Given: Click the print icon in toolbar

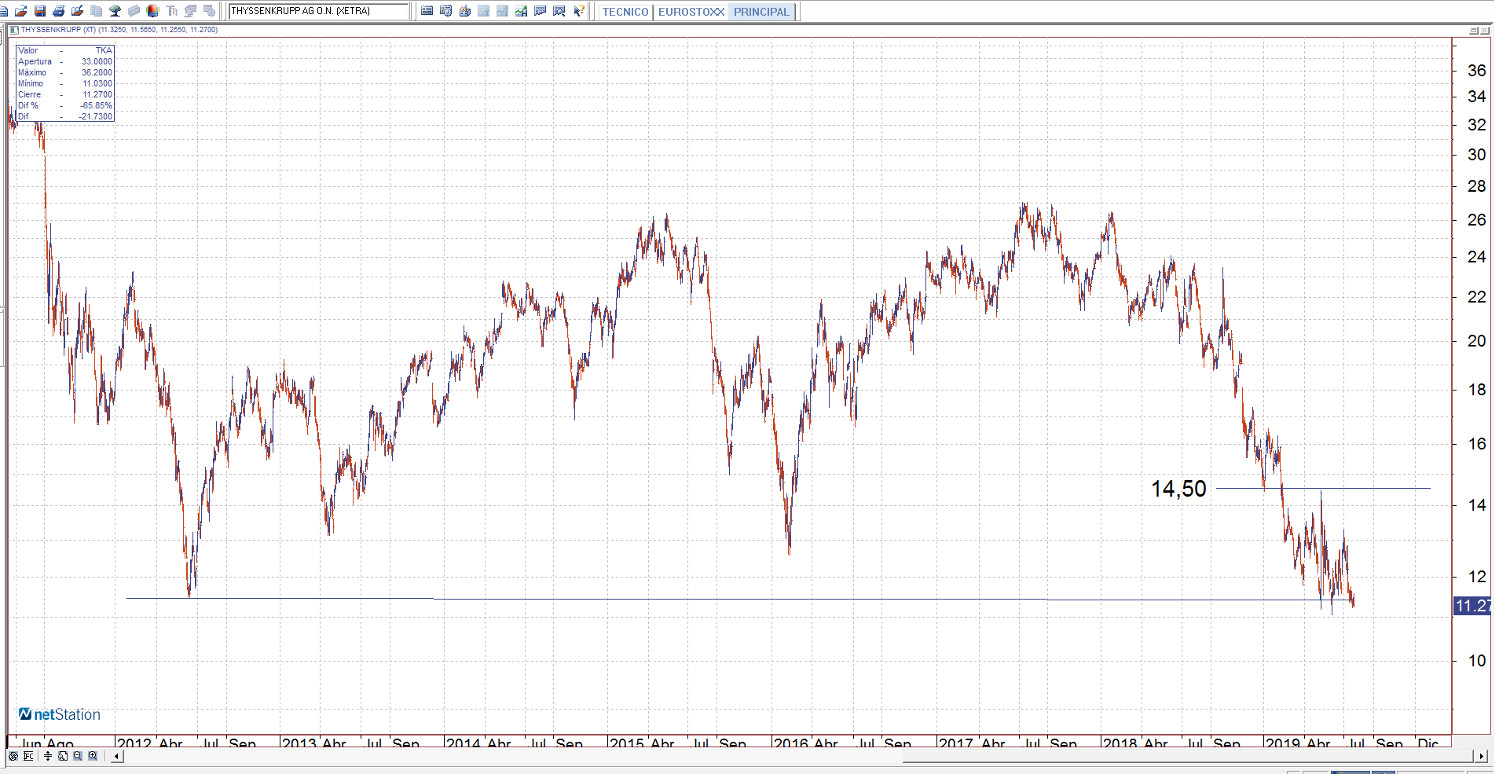Looking at the screenshot, I should pos(59,11).
